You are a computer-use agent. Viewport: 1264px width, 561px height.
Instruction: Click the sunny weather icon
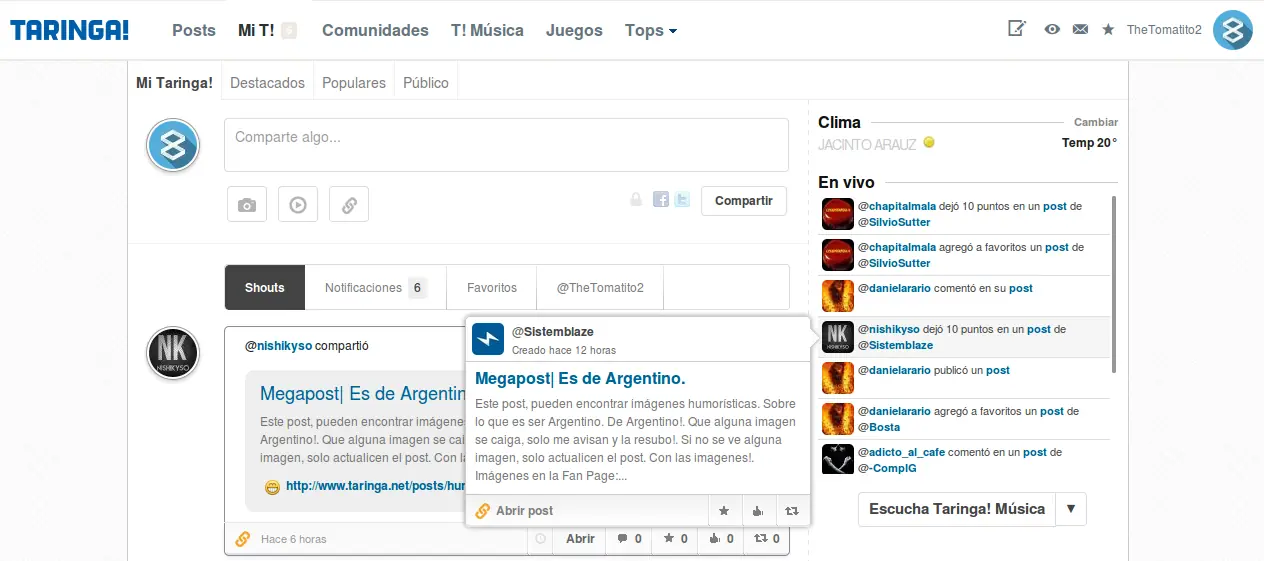[x=929, y=143]
